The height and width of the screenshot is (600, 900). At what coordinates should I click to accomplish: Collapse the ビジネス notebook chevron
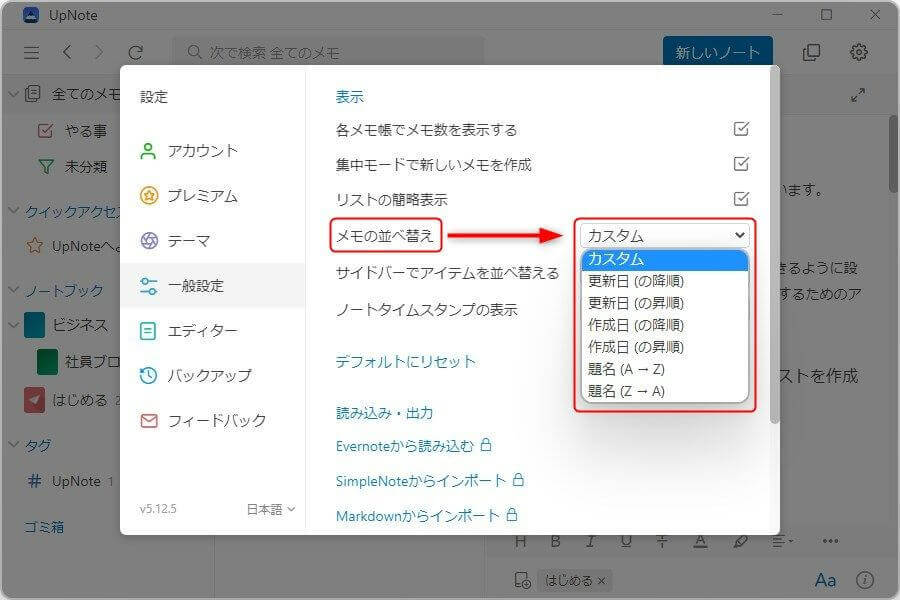14,324
